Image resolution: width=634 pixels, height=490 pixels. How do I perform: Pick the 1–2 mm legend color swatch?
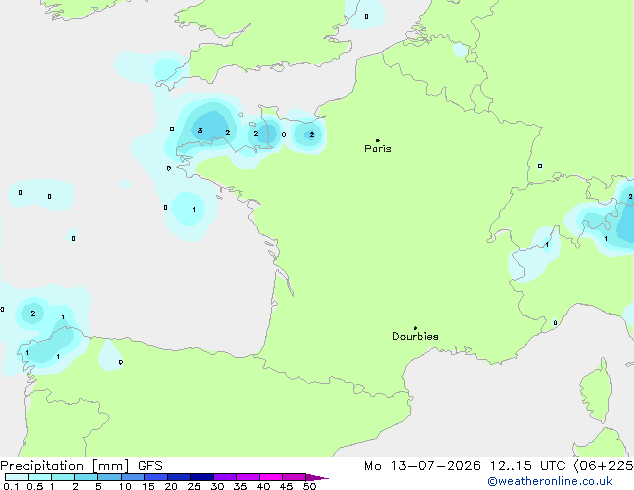pos(63,477)
